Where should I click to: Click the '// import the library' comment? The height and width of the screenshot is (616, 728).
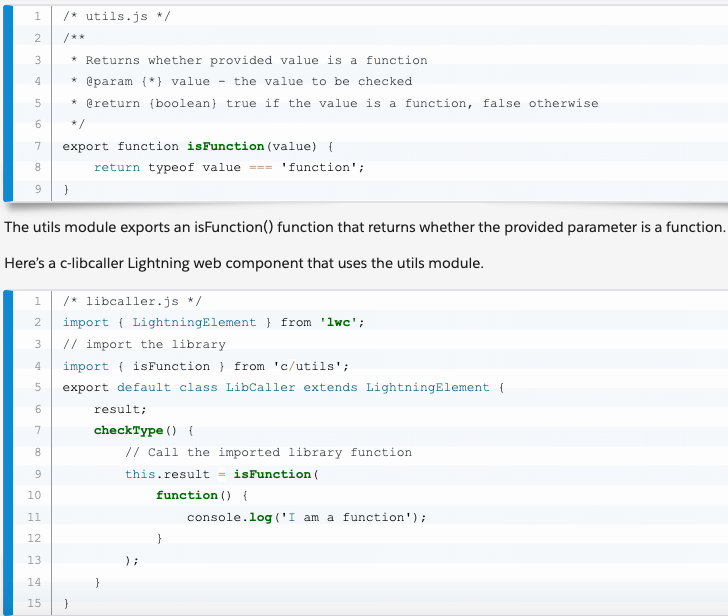click(x=144, y=344)
